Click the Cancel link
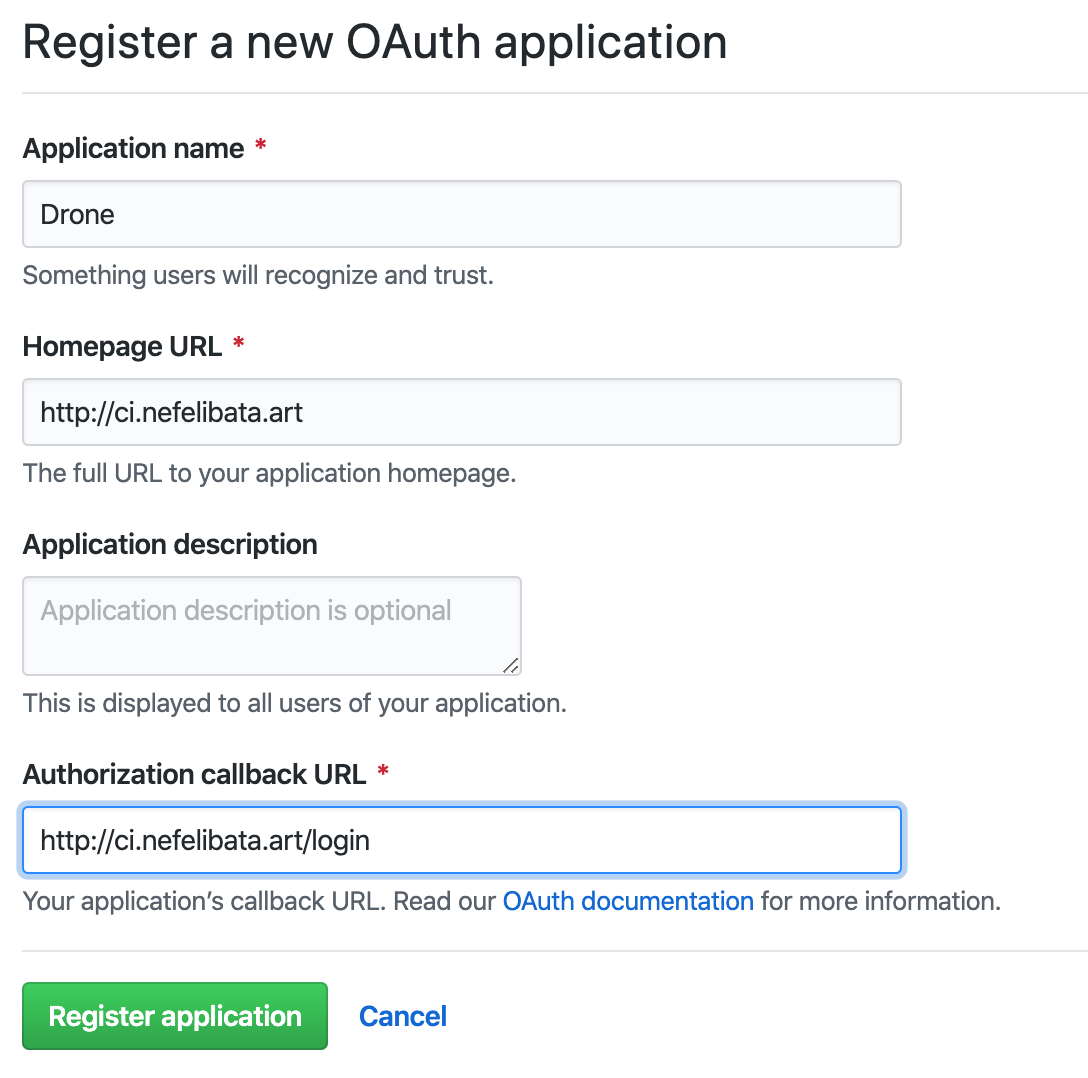This screenshot has width=1088, height=1078. tap(403, 1016)
